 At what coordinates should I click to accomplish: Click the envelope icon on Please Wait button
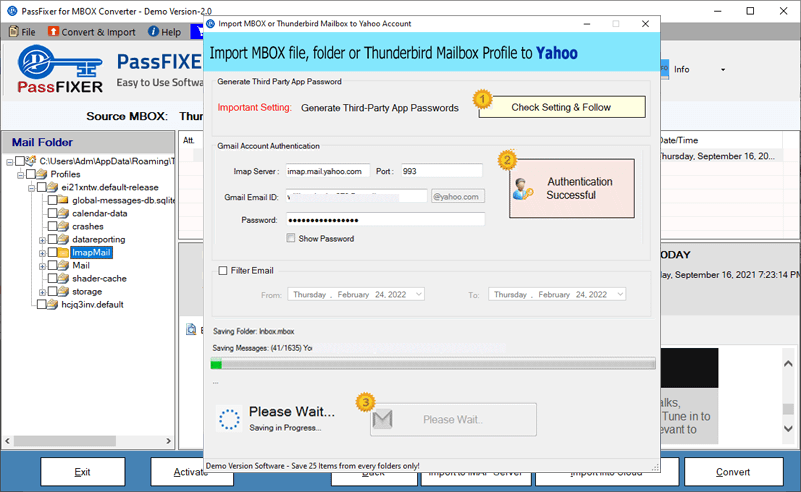tap(383, 419)
